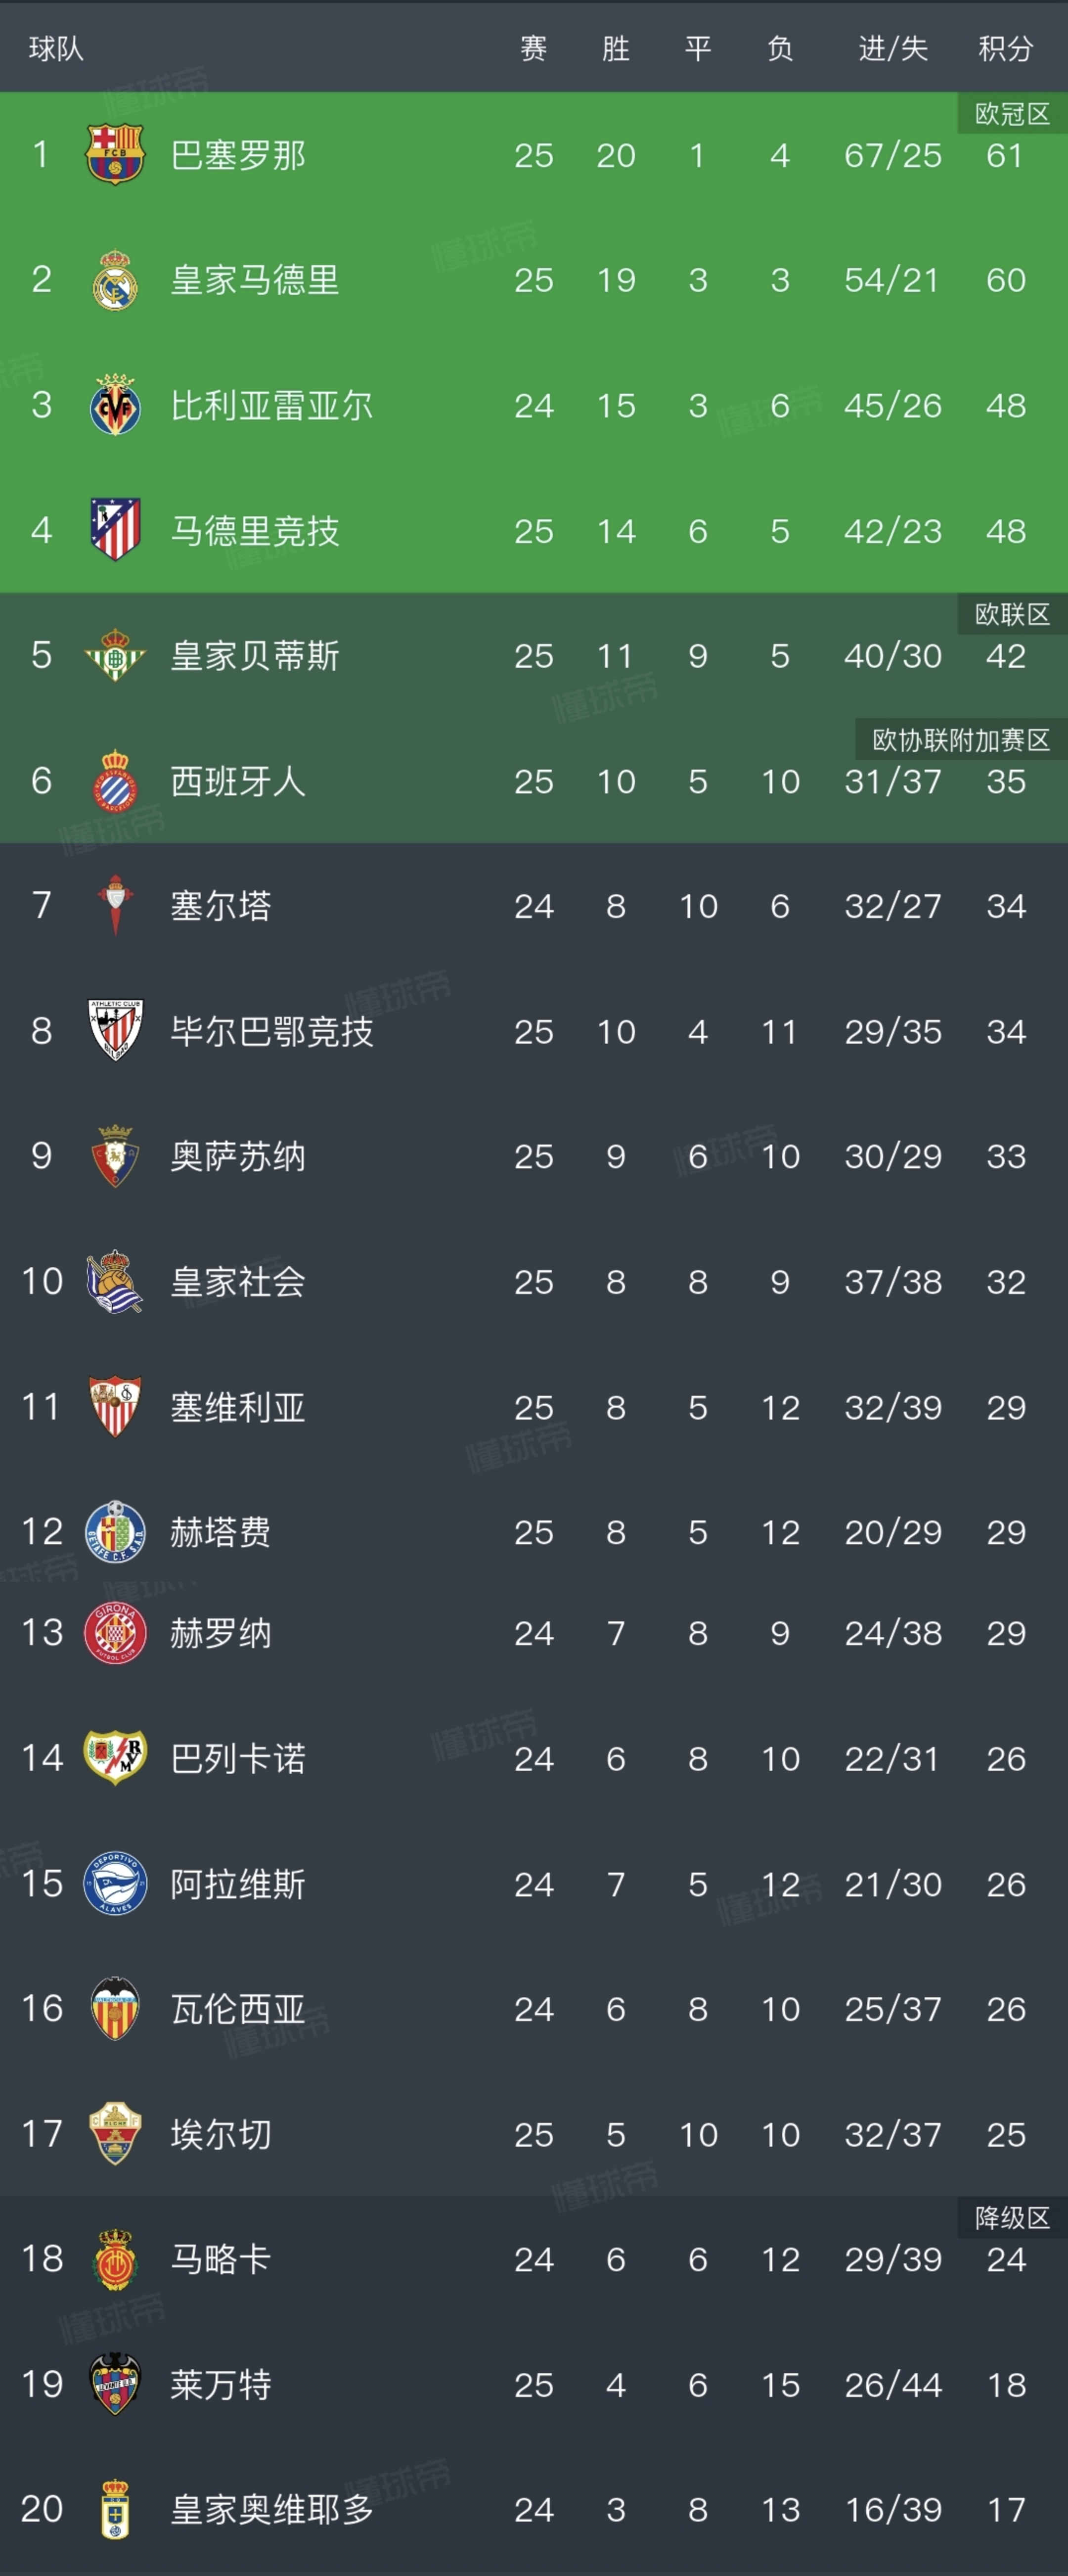Screen dimensions: 1068x2576
Task: Tap the Real Madrid crest icon
Action: coord(115,280)
